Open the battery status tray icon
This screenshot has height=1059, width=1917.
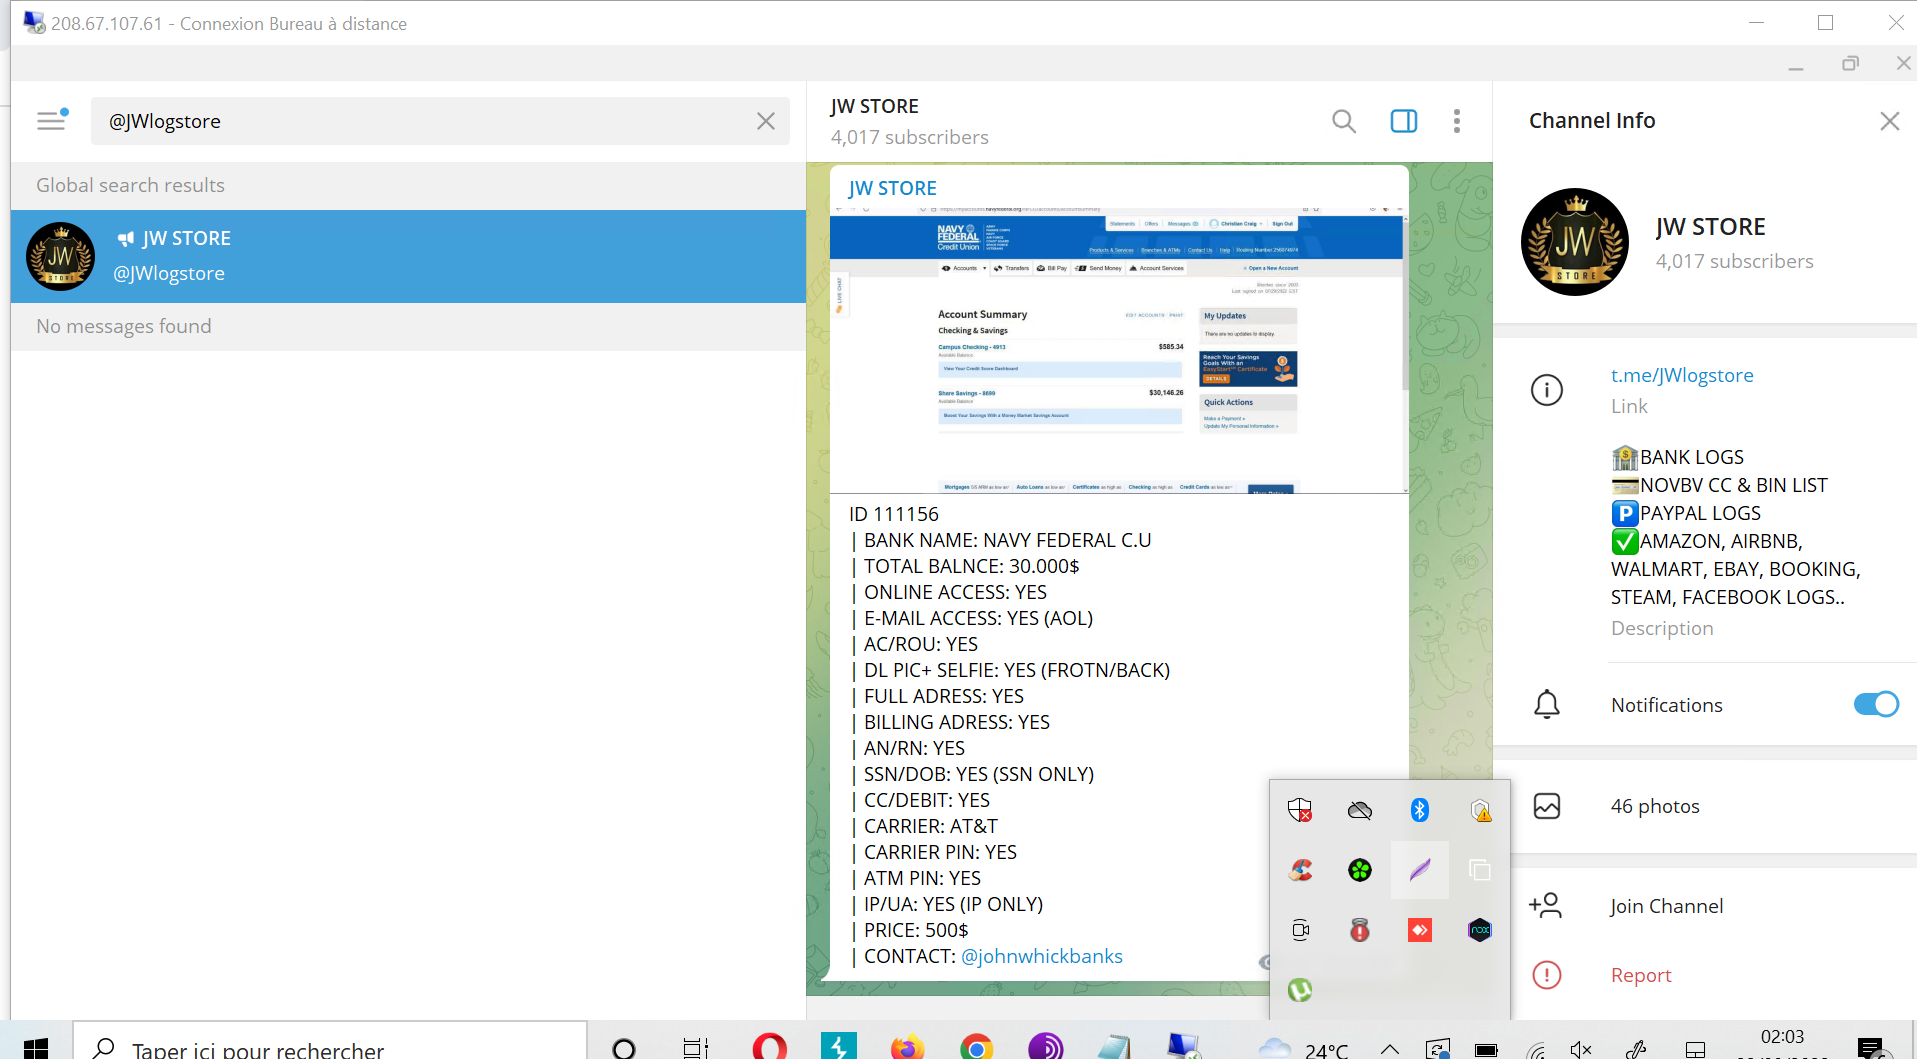(1486, 1049)
